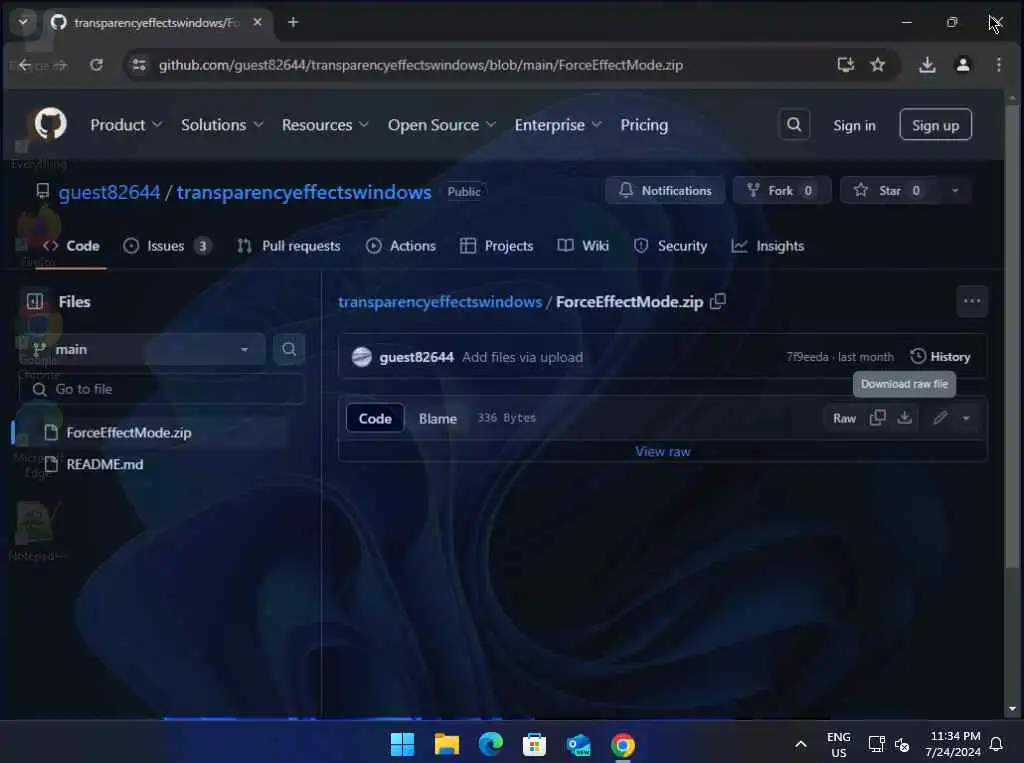Go to the Actions tab

point(401,246)
